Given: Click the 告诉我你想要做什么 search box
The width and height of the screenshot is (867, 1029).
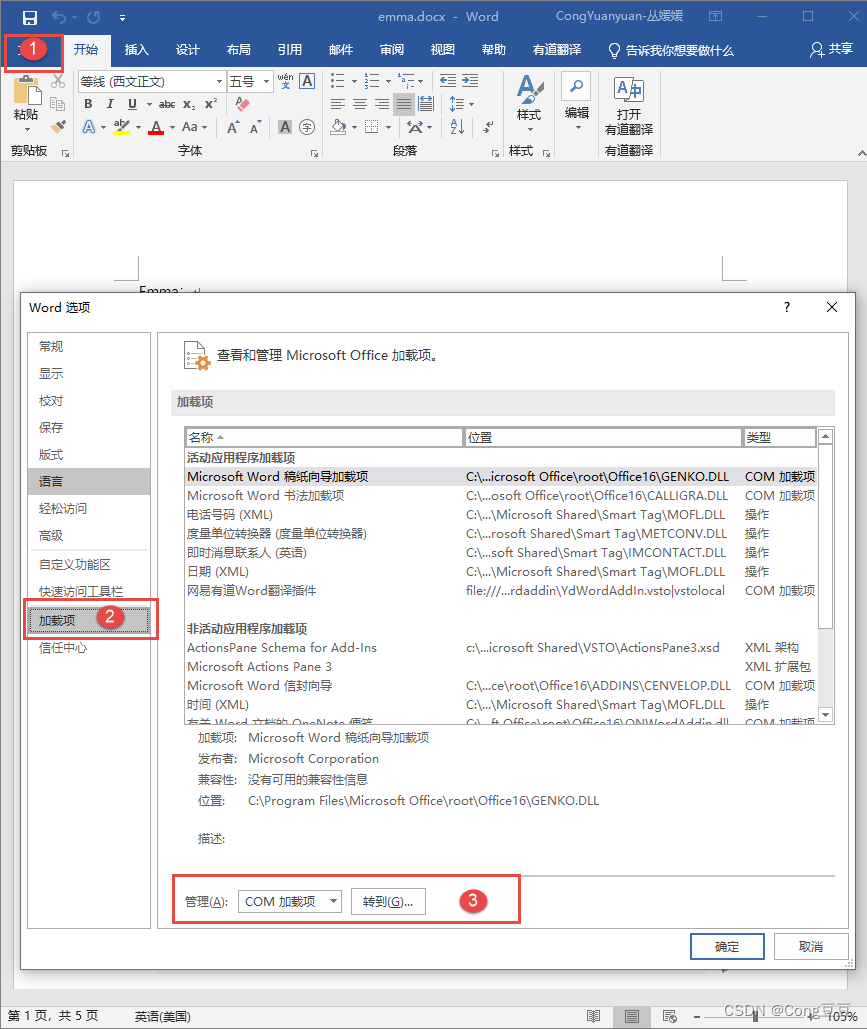Looking at the screenshot, I should pos(671,51).
